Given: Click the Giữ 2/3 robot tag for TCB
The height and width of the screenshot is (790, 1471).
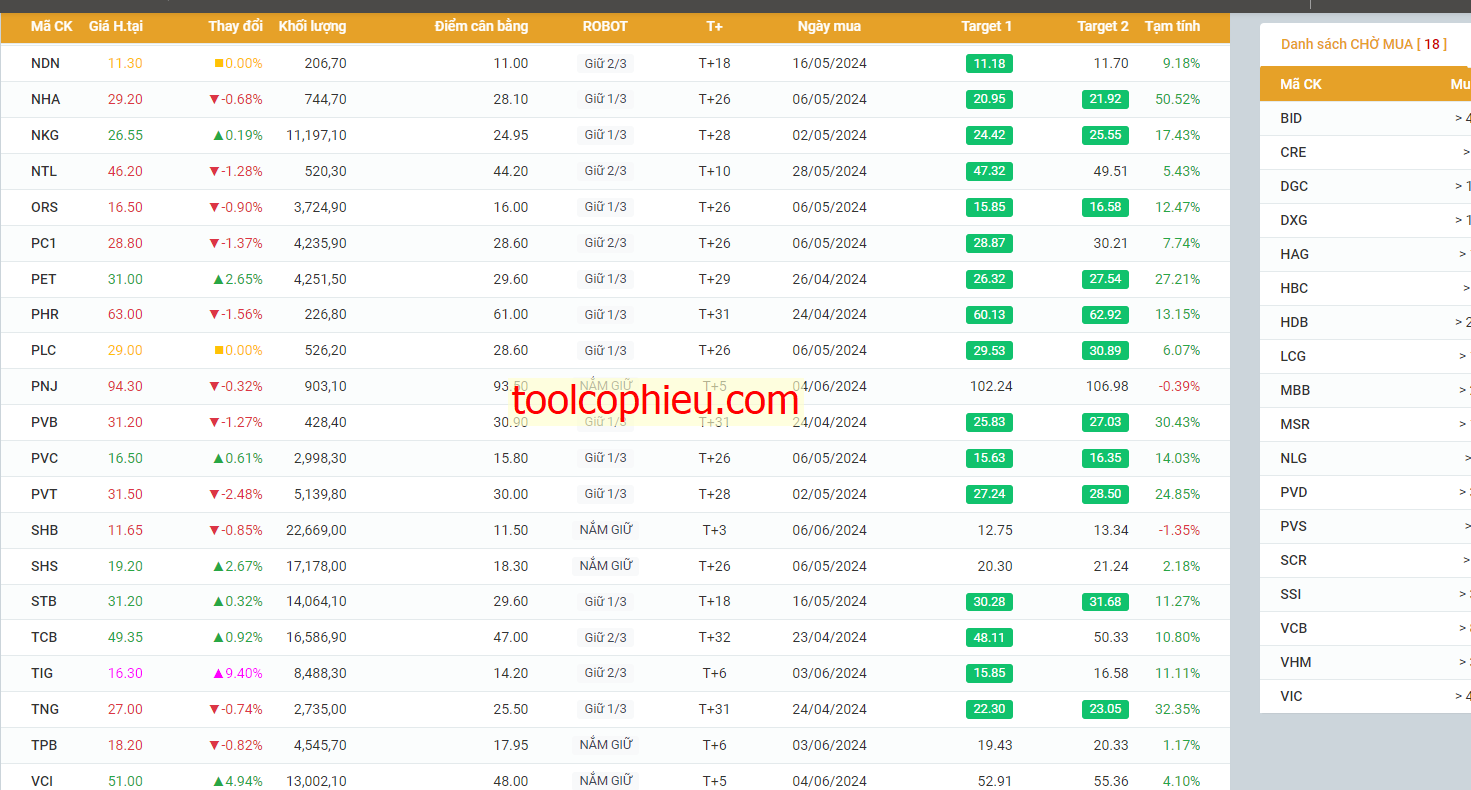Looking at the screenshot, I should point(606,637).
